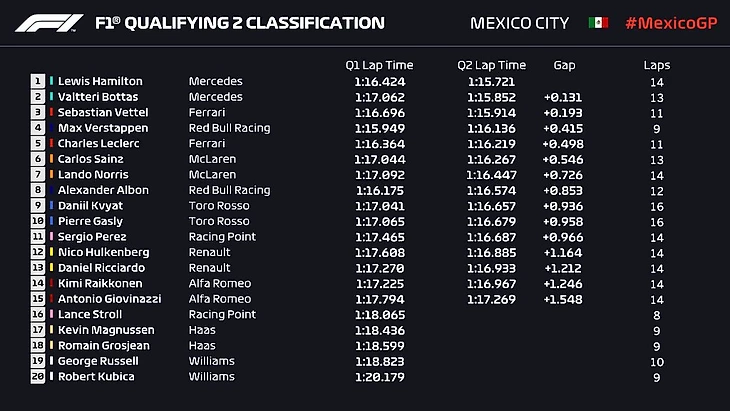Click Robert Kubica's driver name
The width and height of the screenshot is (730, 411).
click(x=97, y=377)
